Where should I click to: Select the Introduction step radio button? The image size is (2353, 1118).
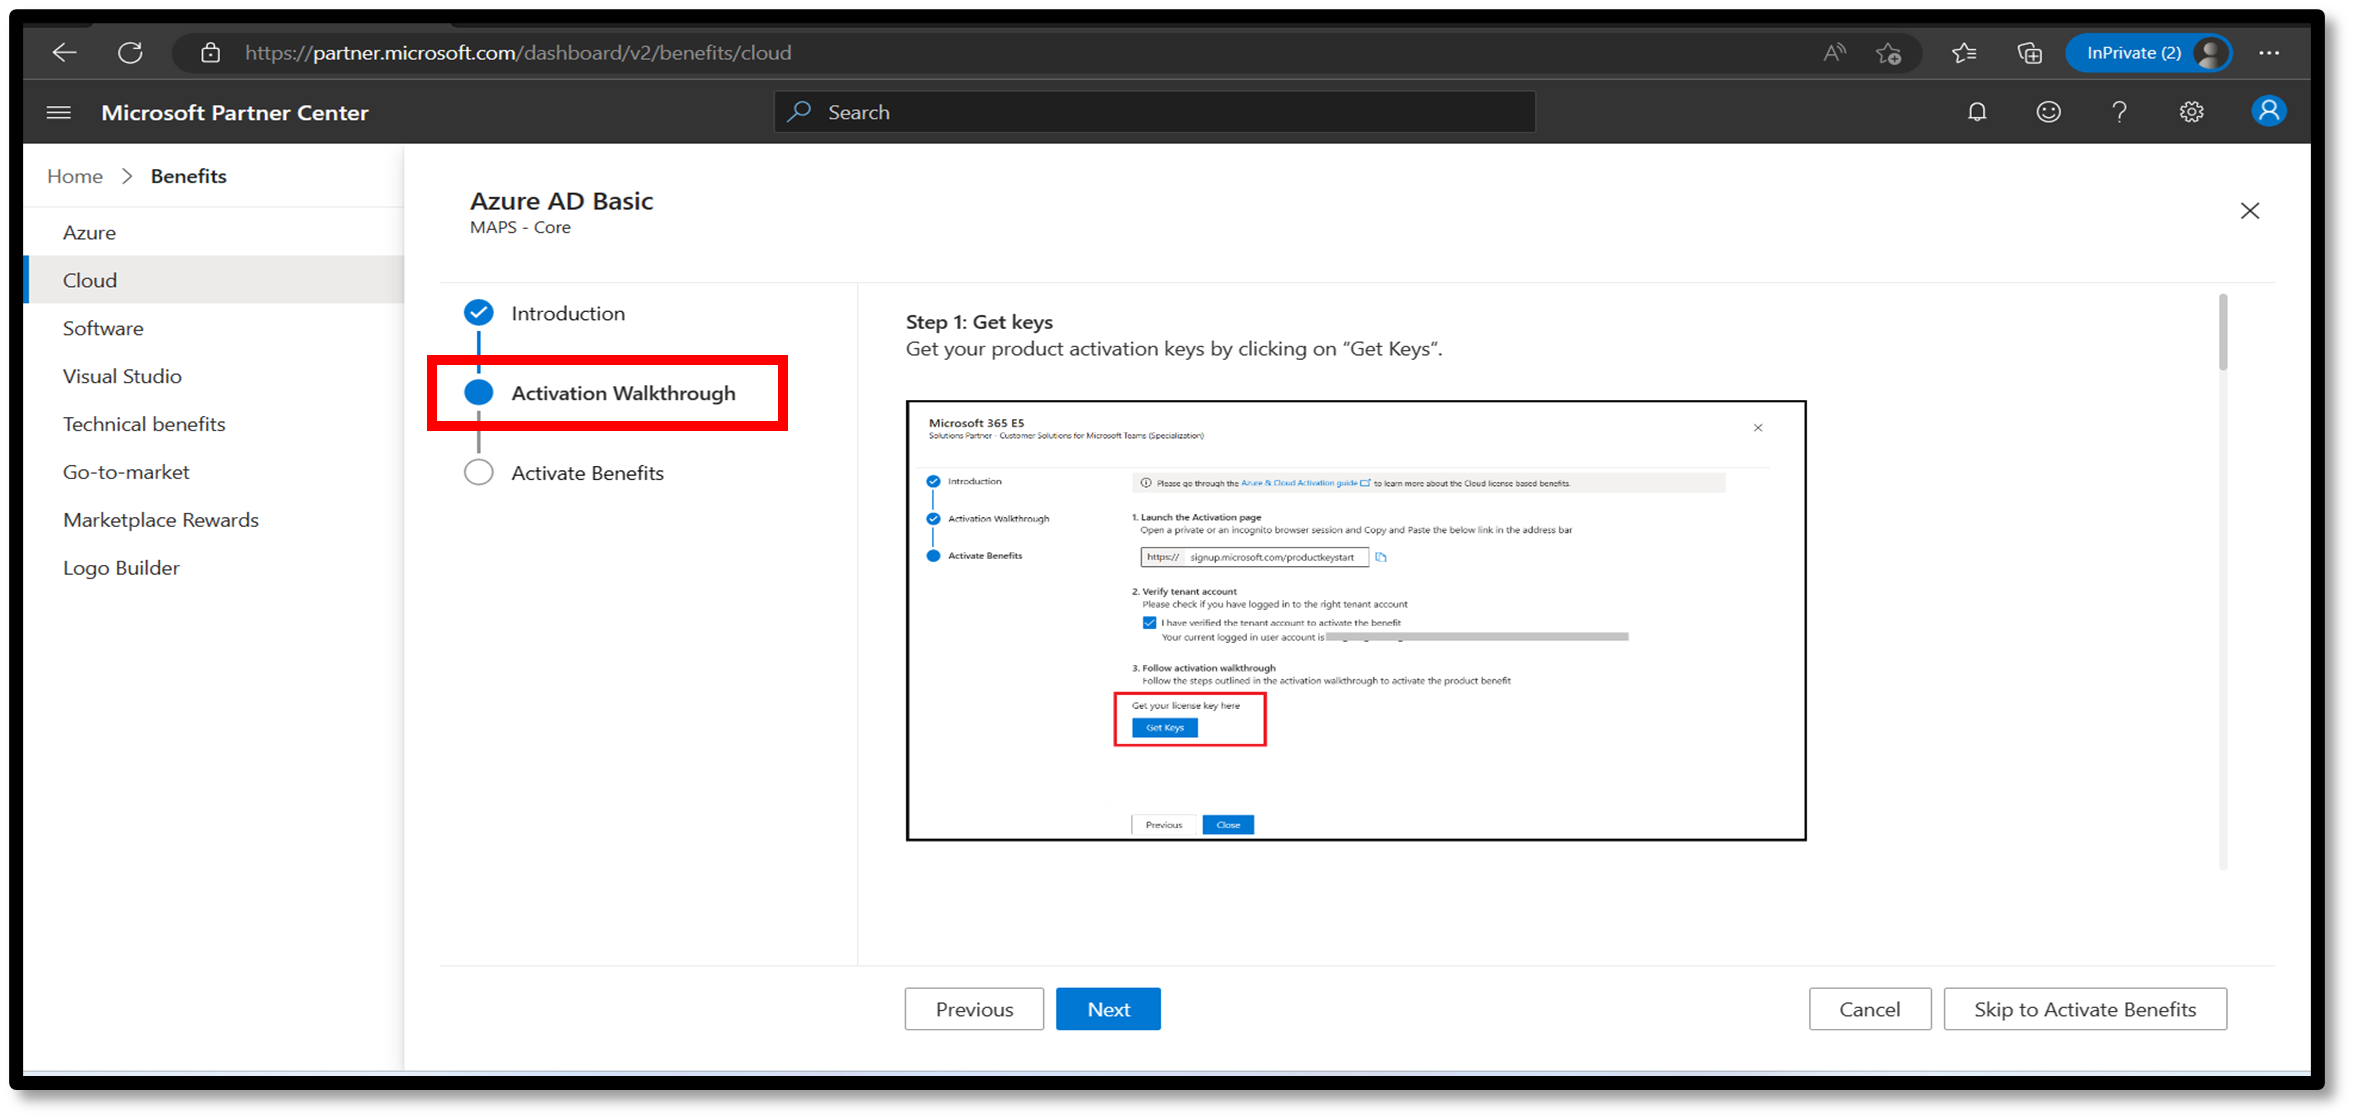477,312
